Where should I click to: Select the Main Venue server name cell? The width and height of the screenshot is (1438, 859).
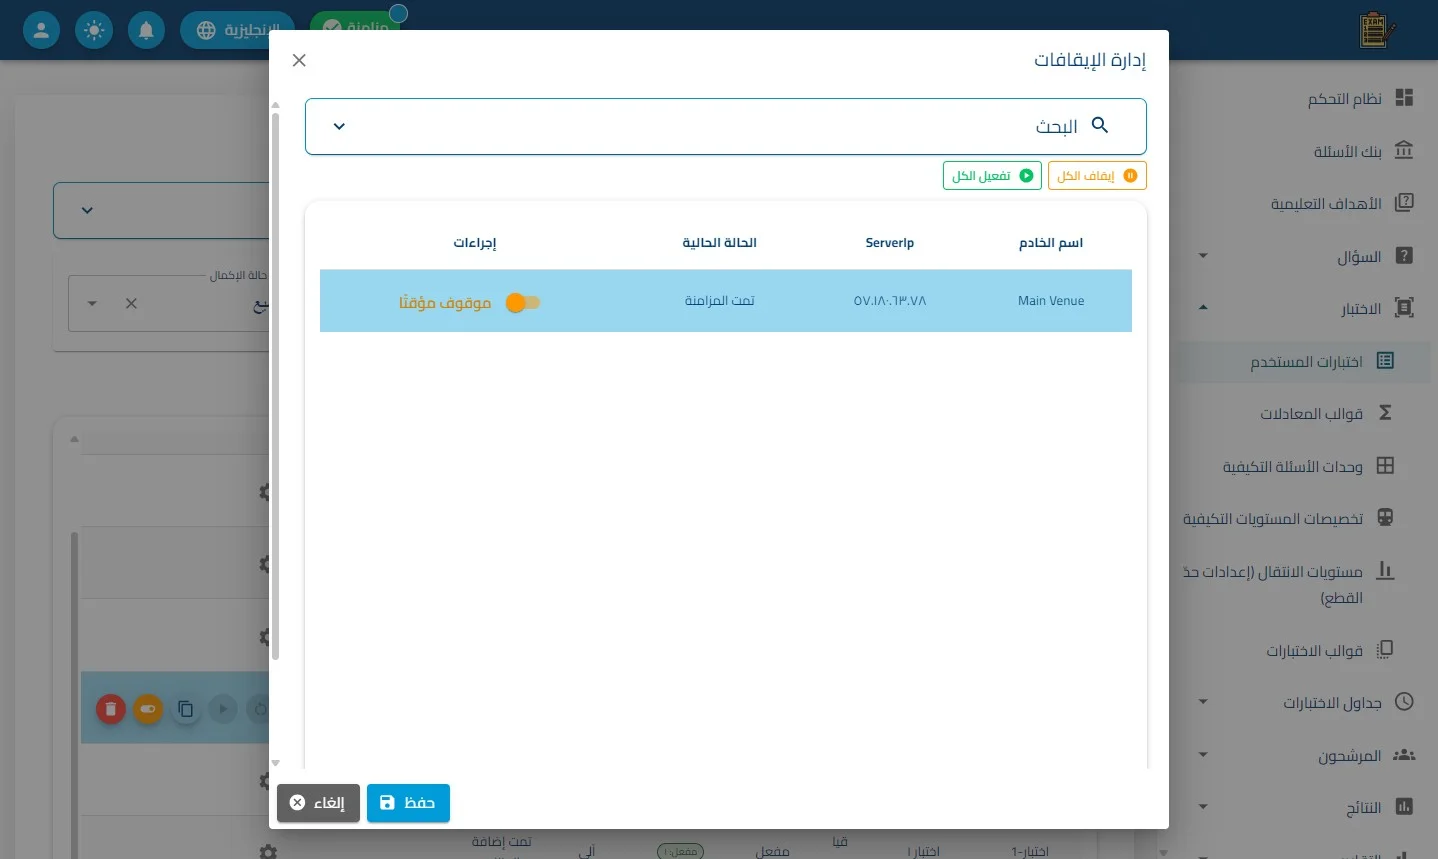click(x=1051, y=301)
